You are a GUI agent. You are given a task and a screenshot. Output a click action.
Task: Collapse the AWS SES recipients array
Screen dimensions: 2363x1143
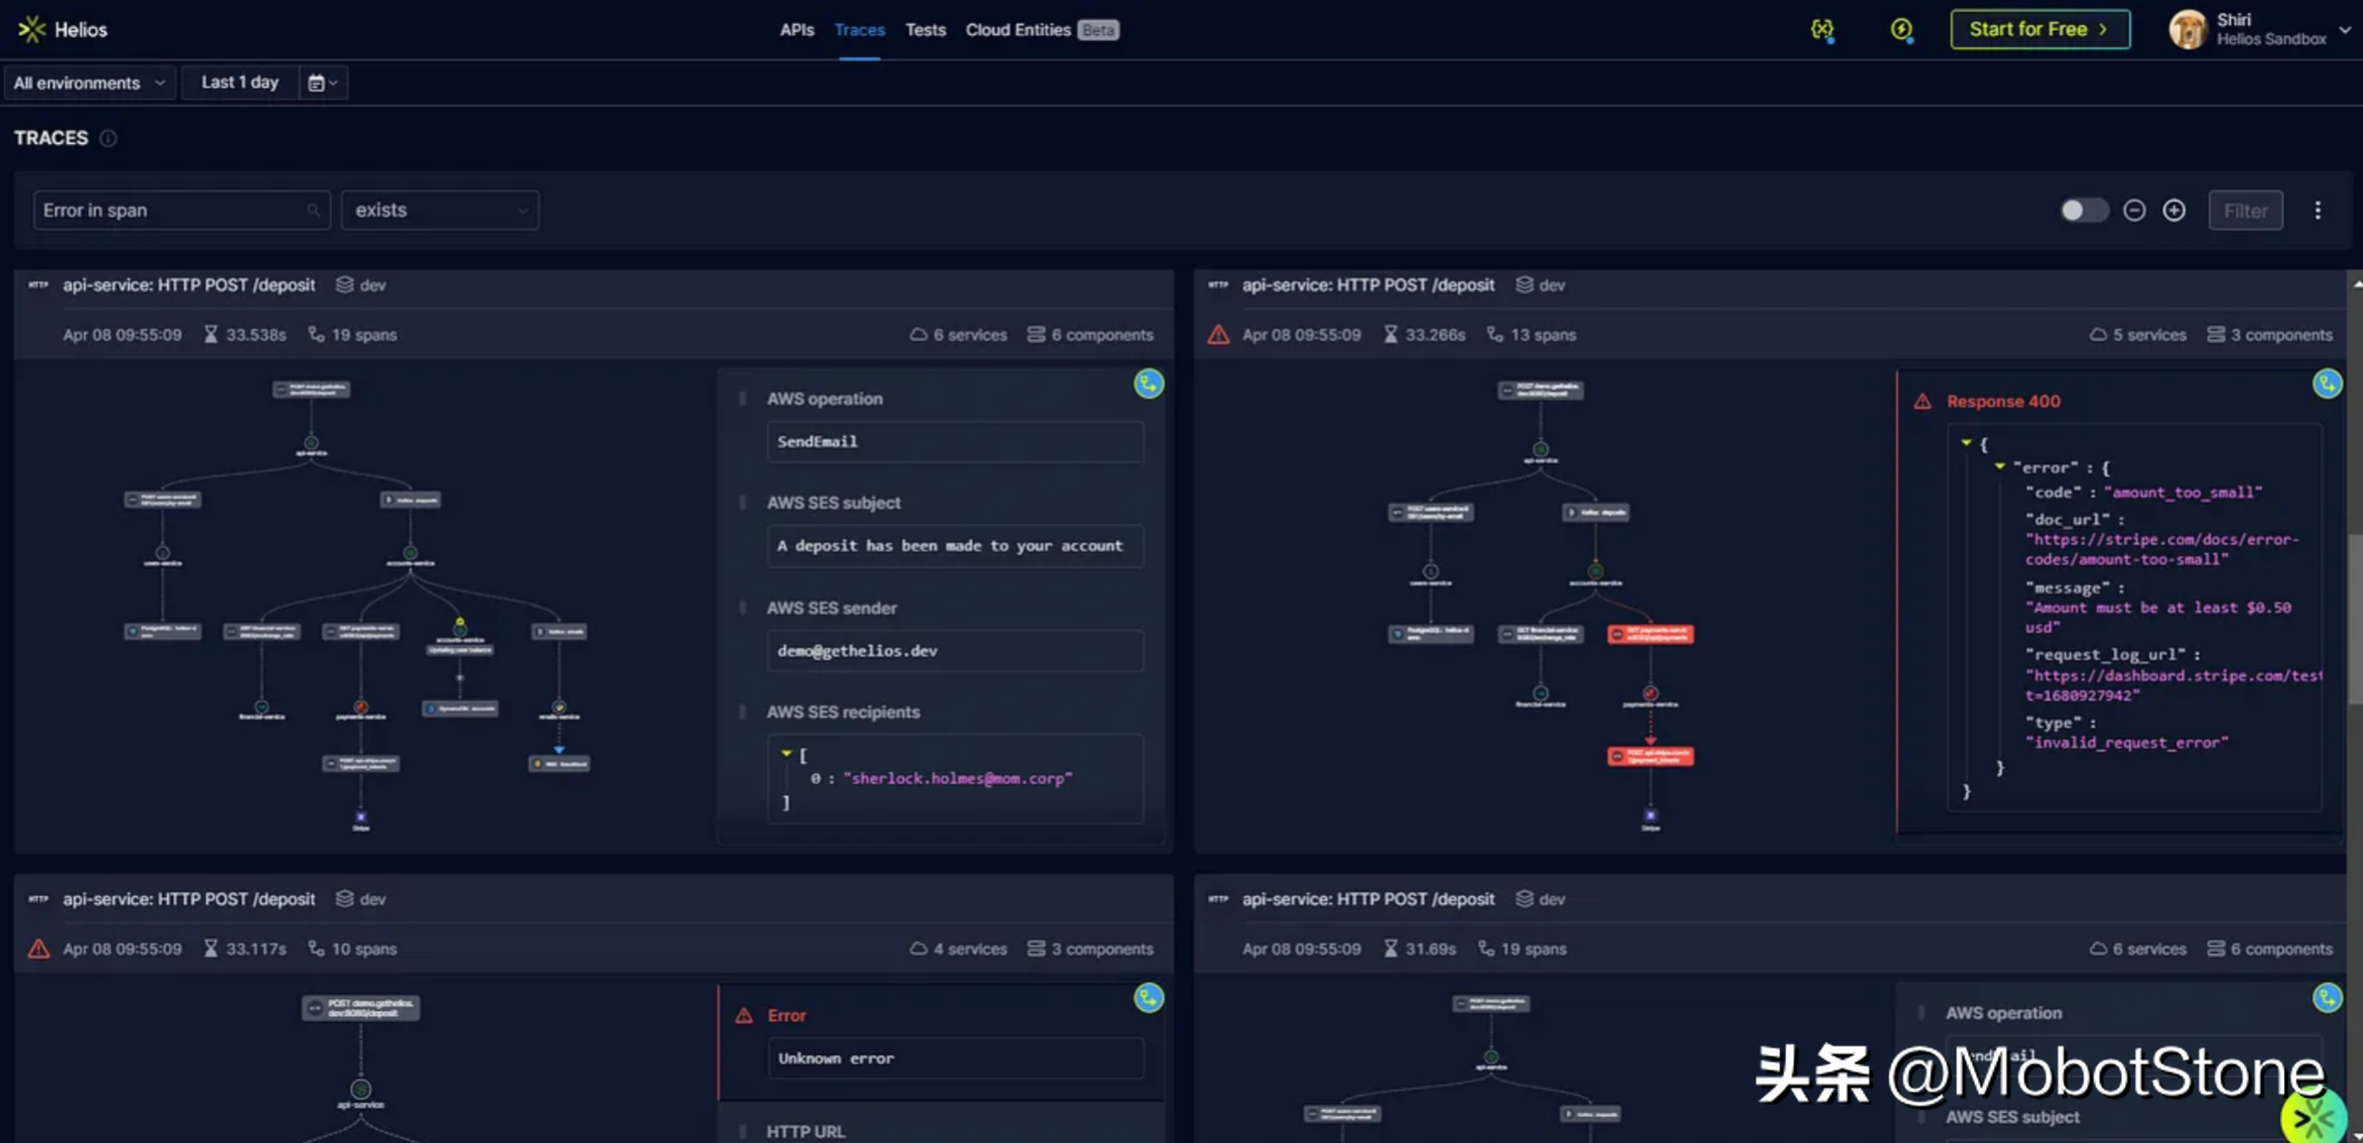coord(786,754)
